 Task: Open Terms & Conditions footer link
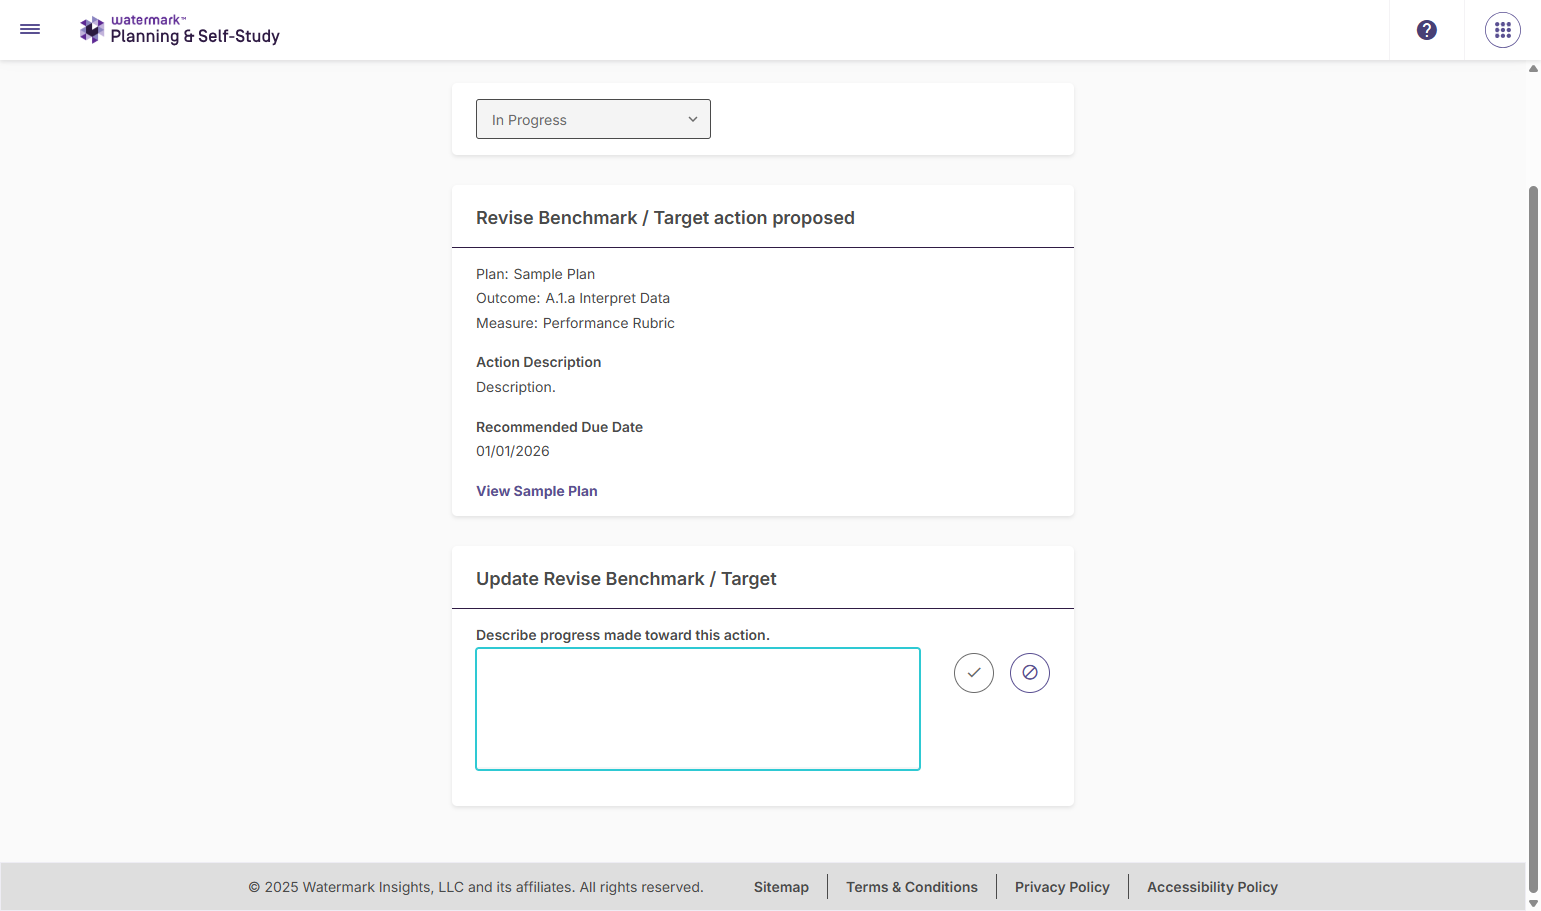[x=912, y=887]
